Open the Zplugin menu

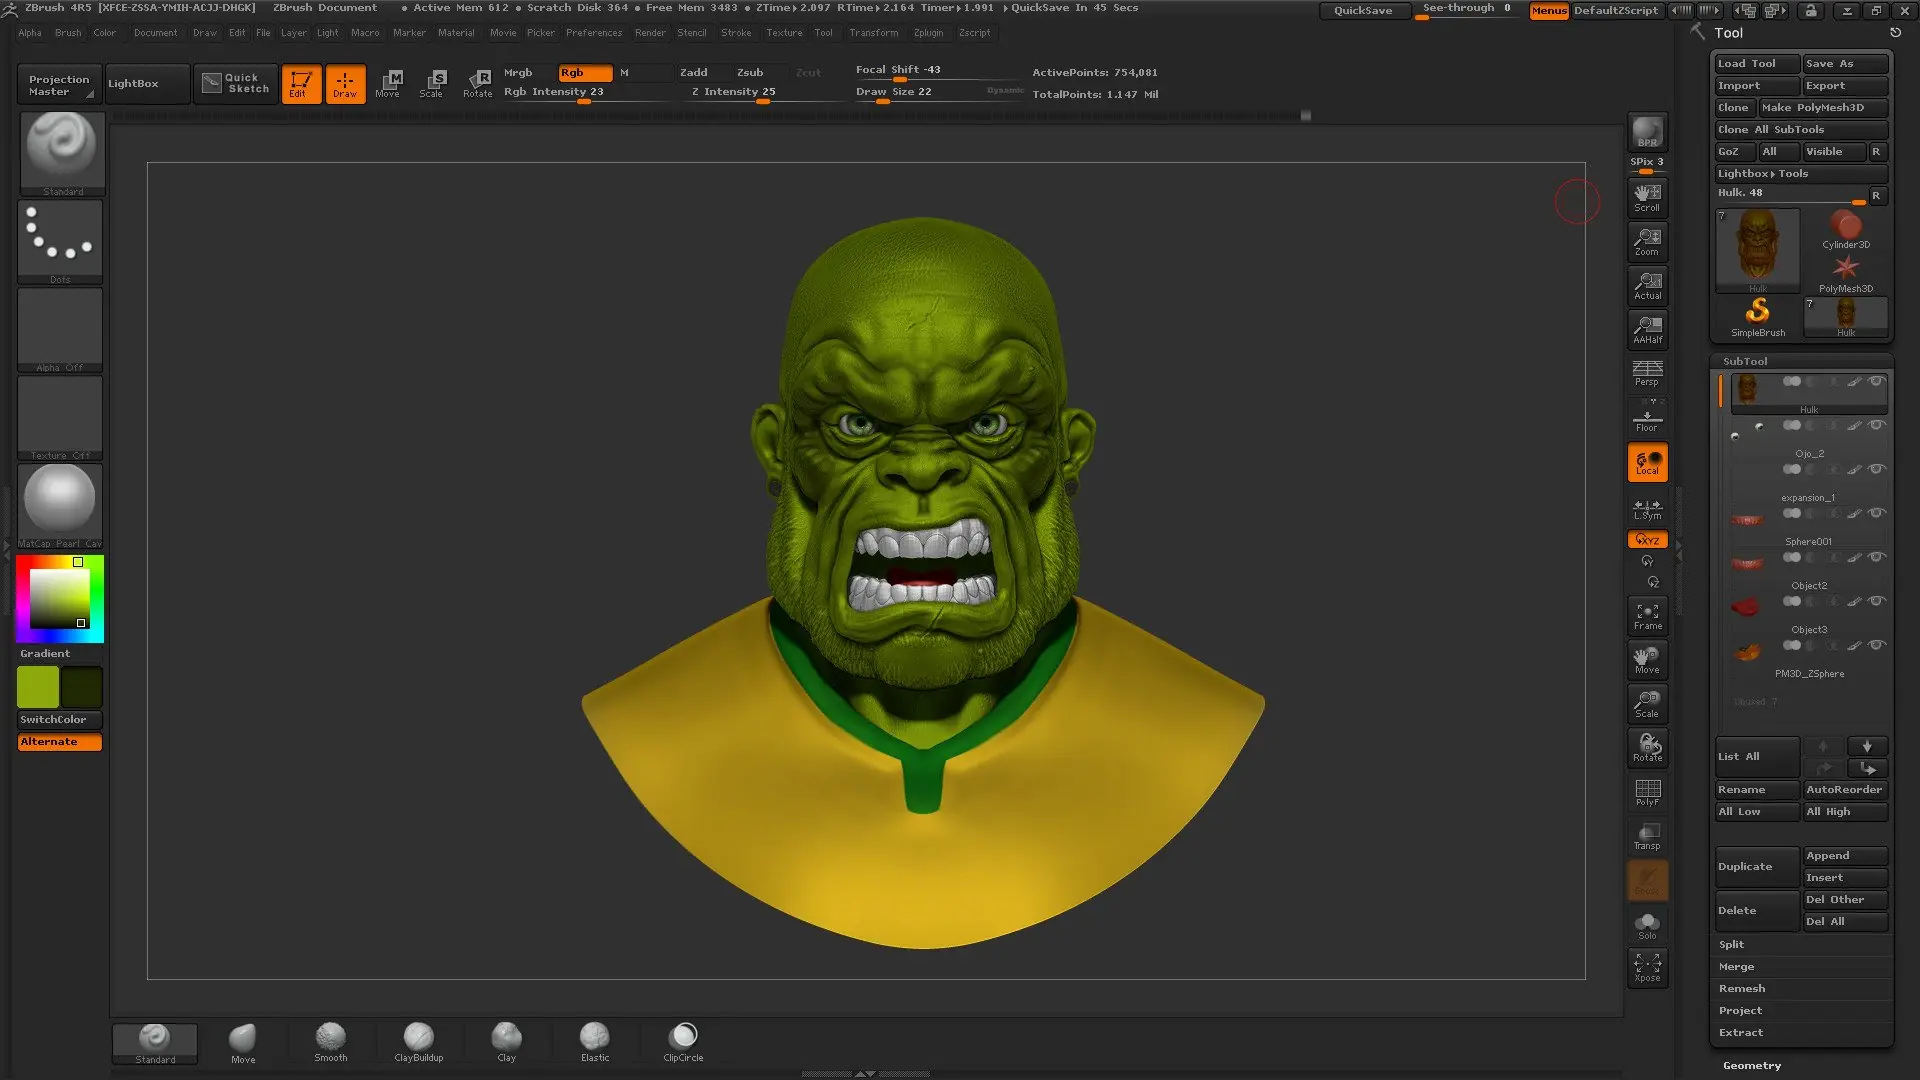[928, 33]
